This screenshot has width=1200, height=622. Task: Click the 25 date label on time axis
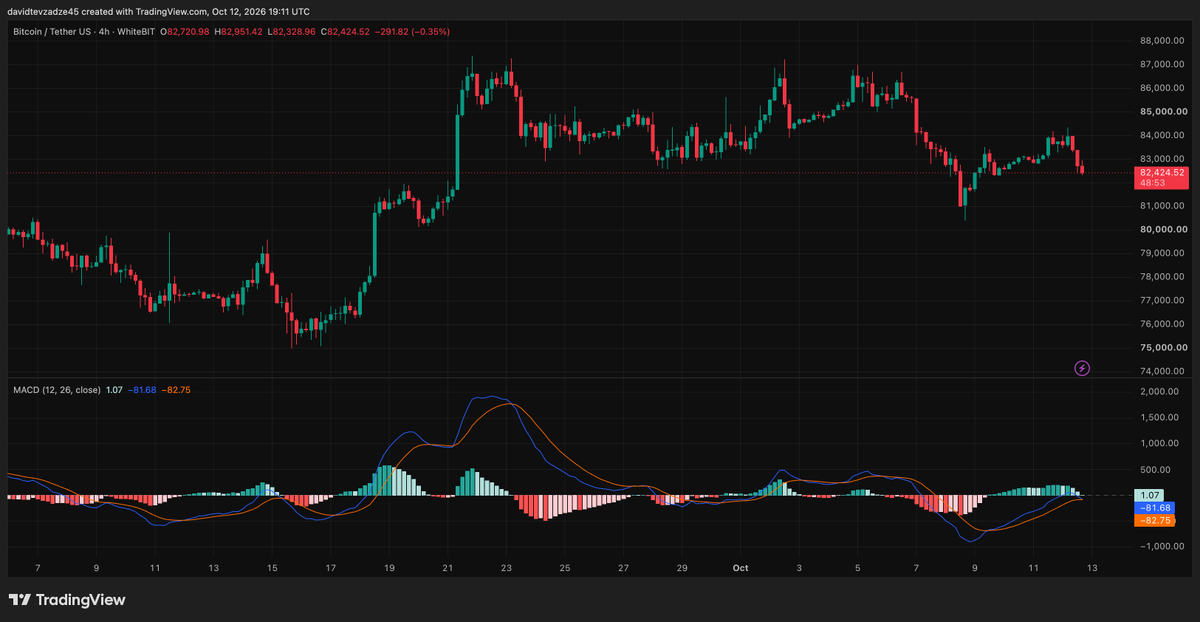[x=565, y=568]
